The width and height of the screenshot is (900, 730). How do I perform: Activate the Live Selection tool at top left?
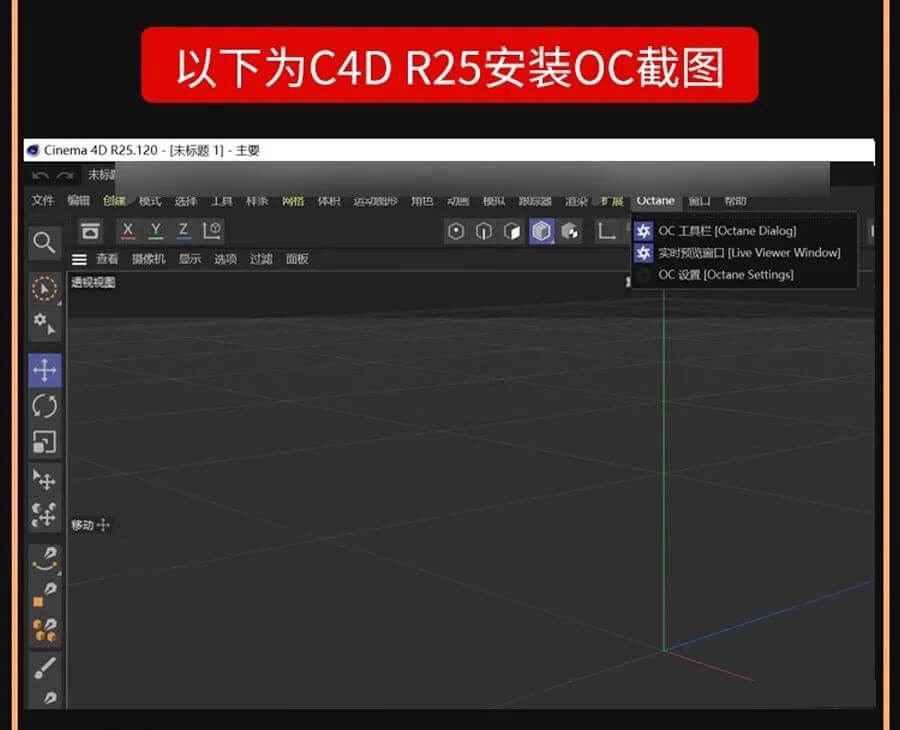tap(44, 289)
